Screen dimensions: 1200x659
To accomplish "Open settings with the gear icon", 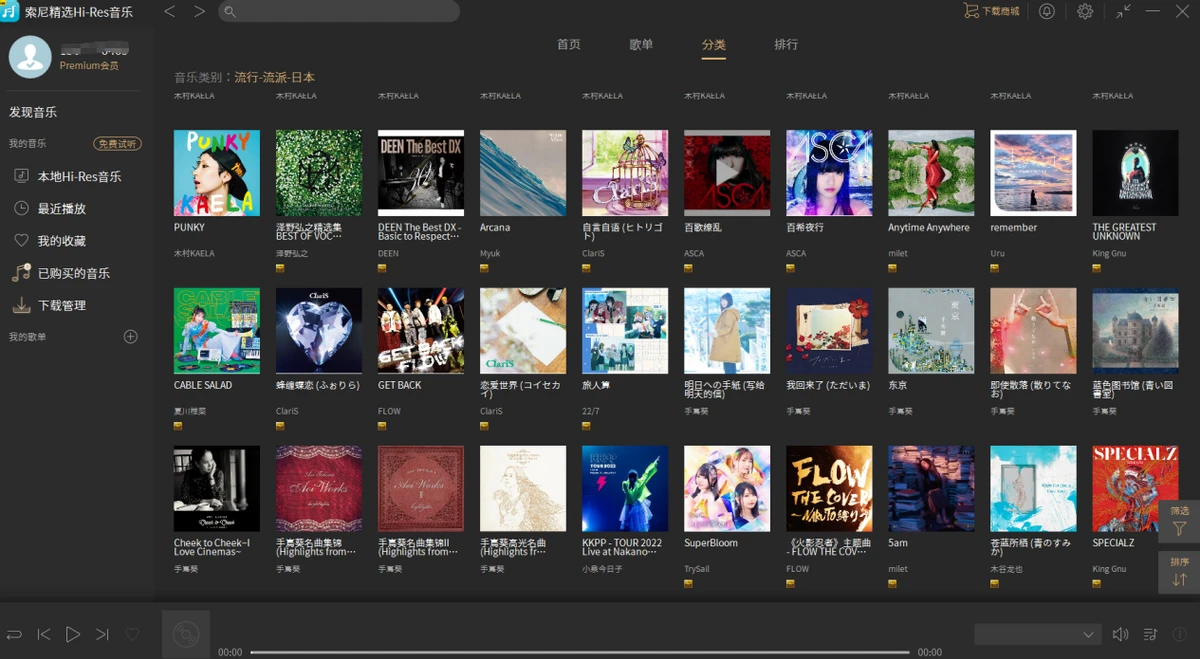I will pyautogui.click(x=1085, y=11).
